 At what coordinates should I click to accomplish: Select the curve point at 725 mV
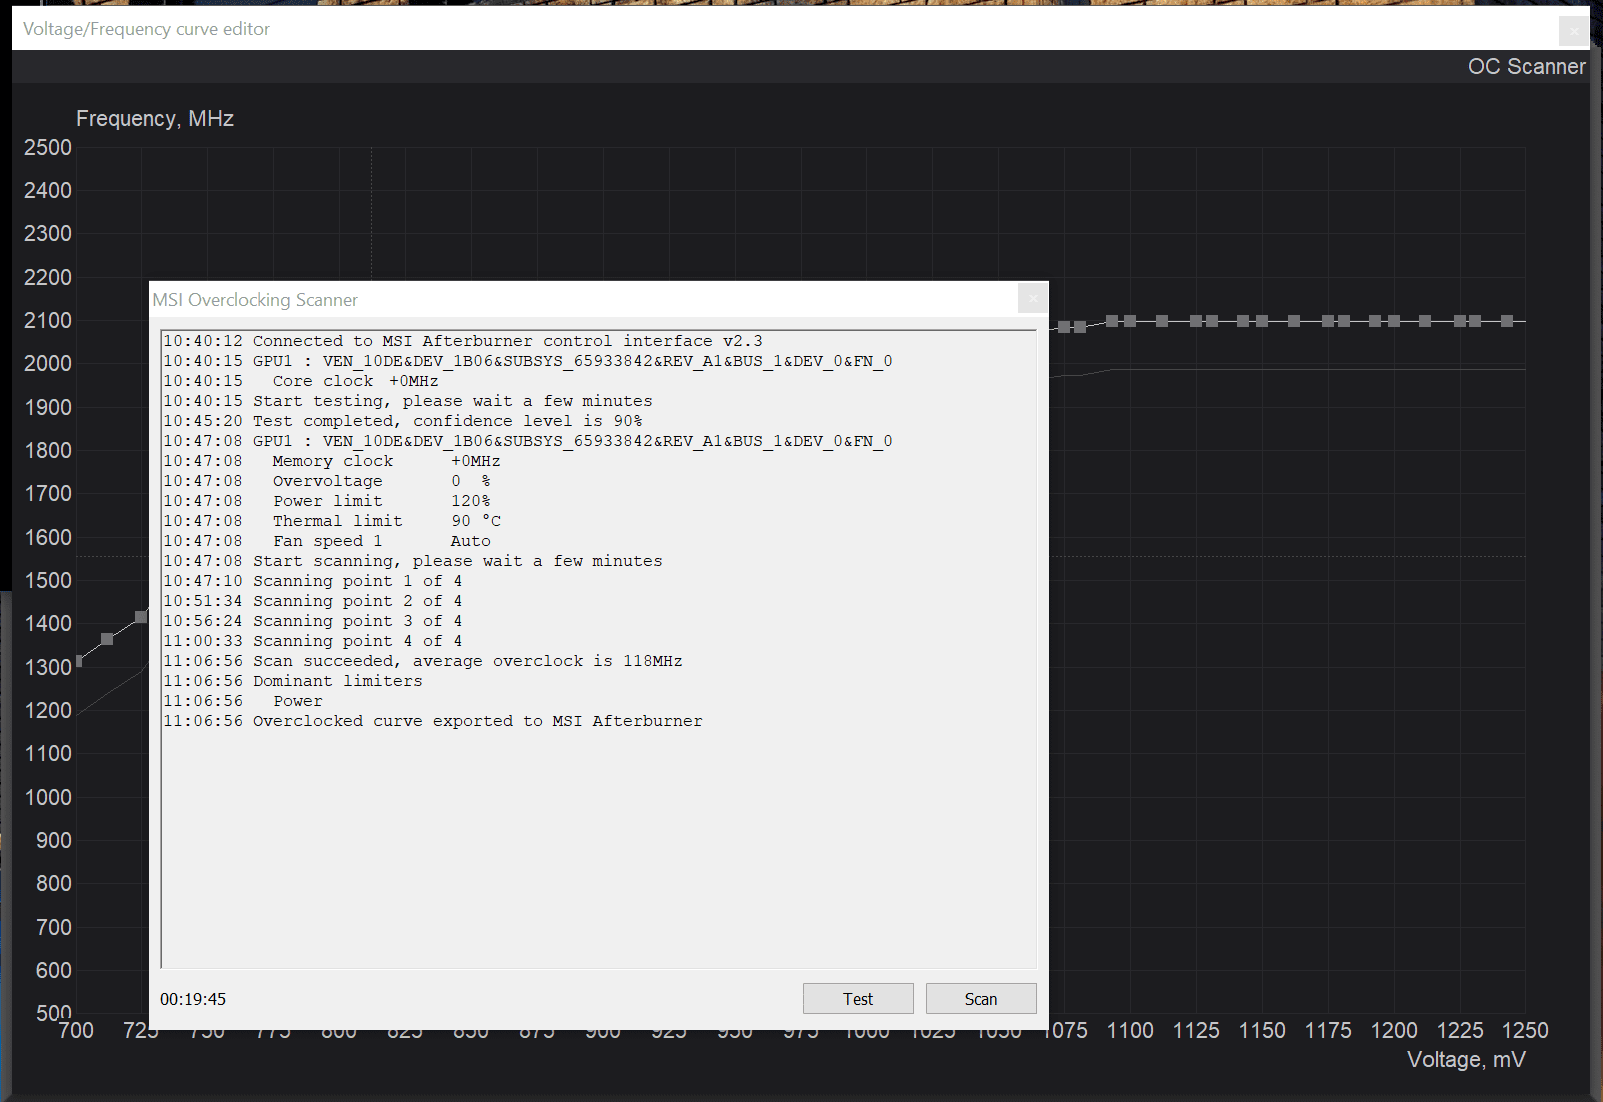[x=141, y=617]
